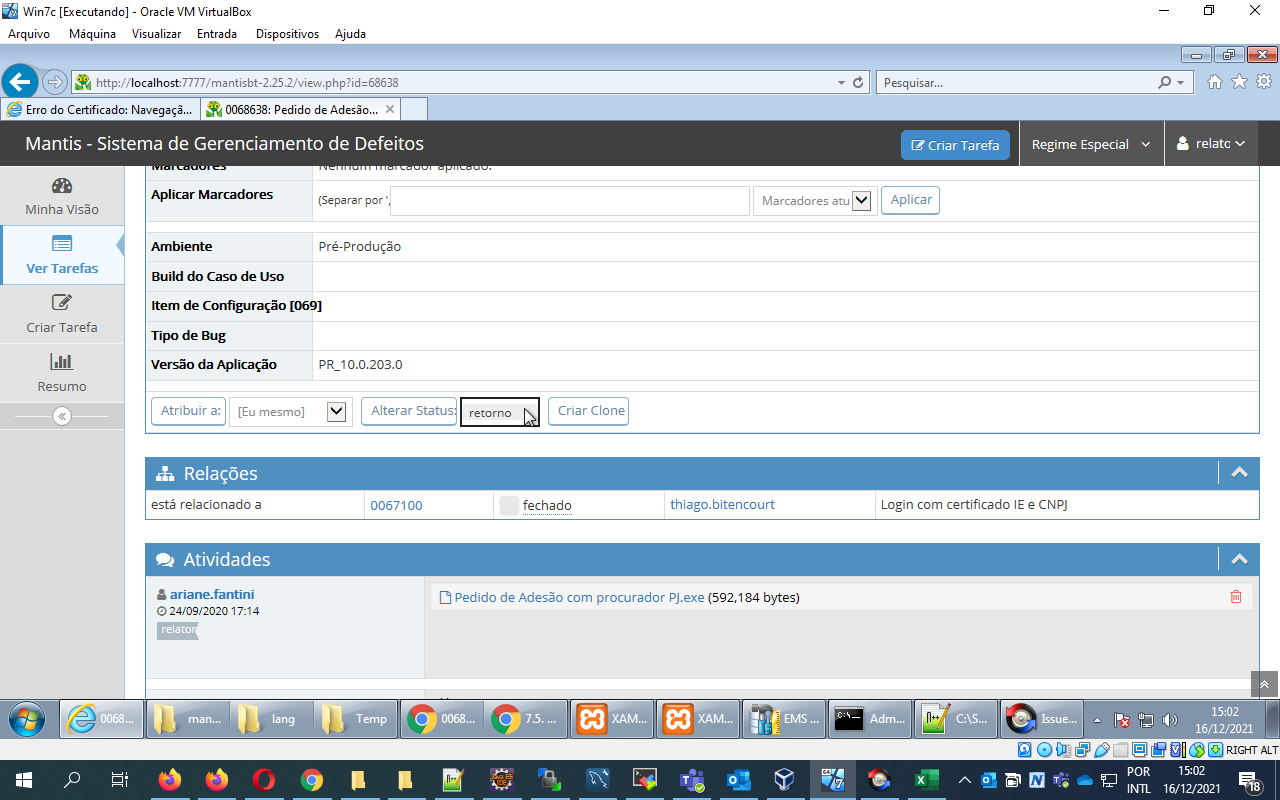The height and width of the screenshot is (800, 1280).
Task: Click the PR_10.0.203.0 version value
Action: (x=360, y=364)
